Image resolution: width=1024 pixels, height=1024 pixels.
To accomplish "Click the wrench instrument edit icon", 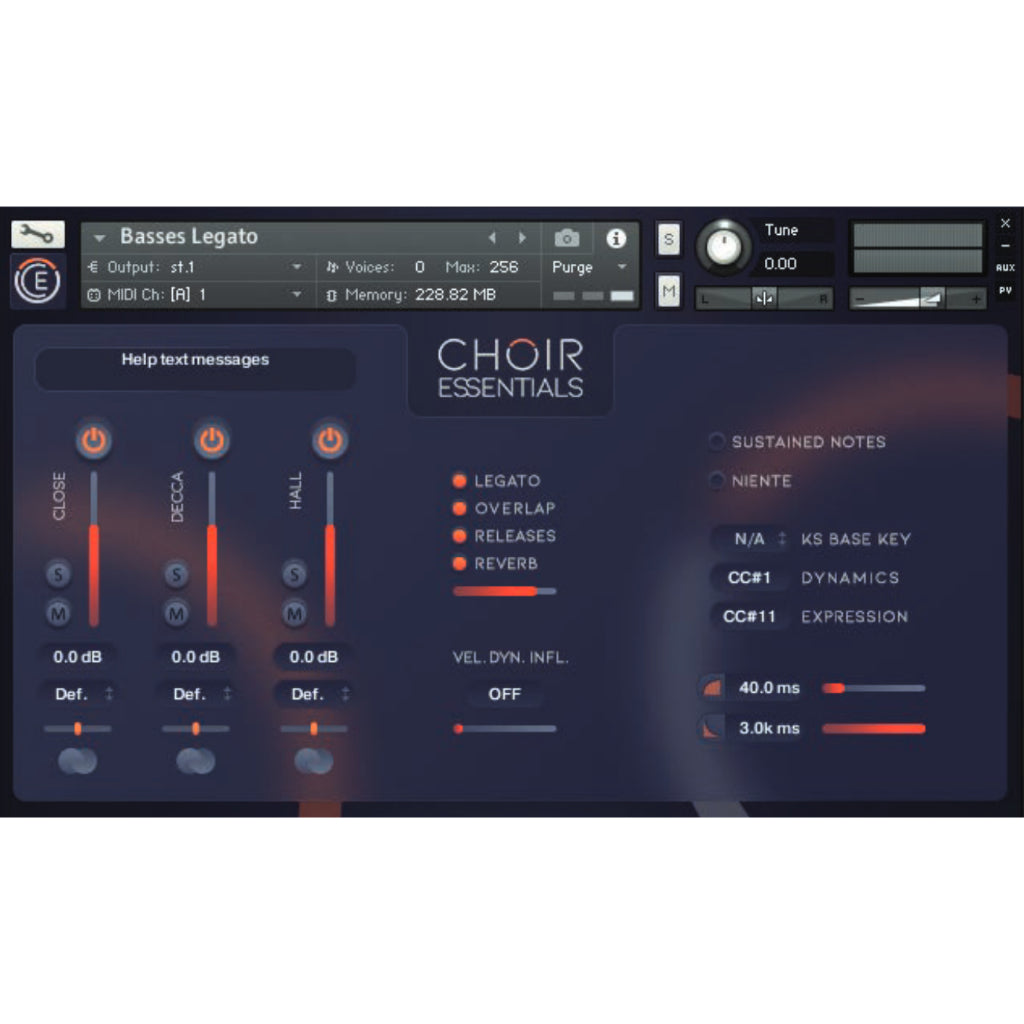I will pos(35,233).
